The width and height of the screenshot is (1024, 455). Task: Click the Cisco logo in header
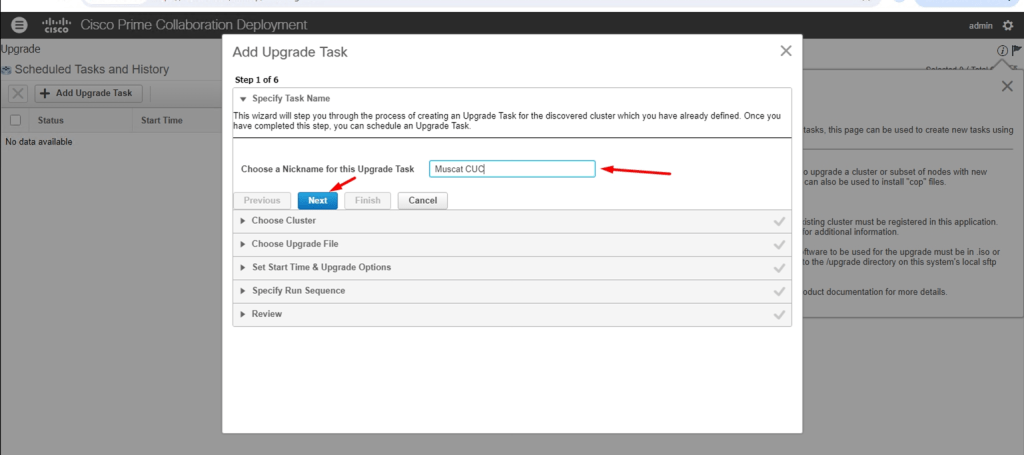tap(56, 25)
